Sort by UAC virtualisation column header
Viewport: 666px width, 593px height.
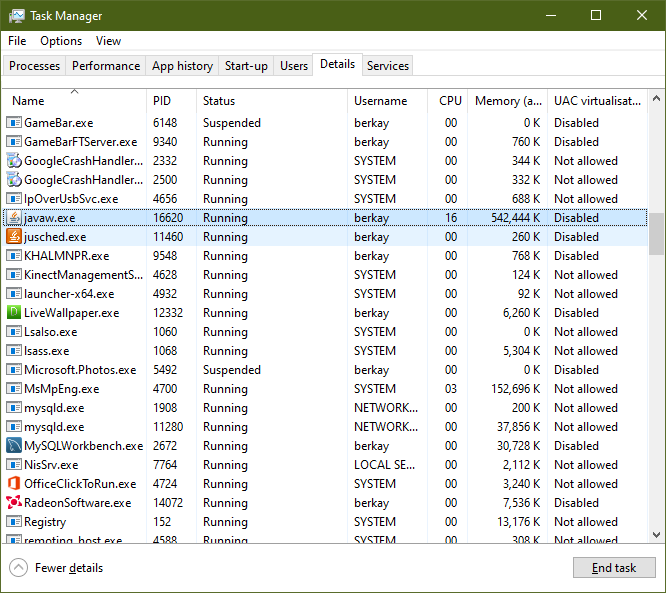[597, 101]
